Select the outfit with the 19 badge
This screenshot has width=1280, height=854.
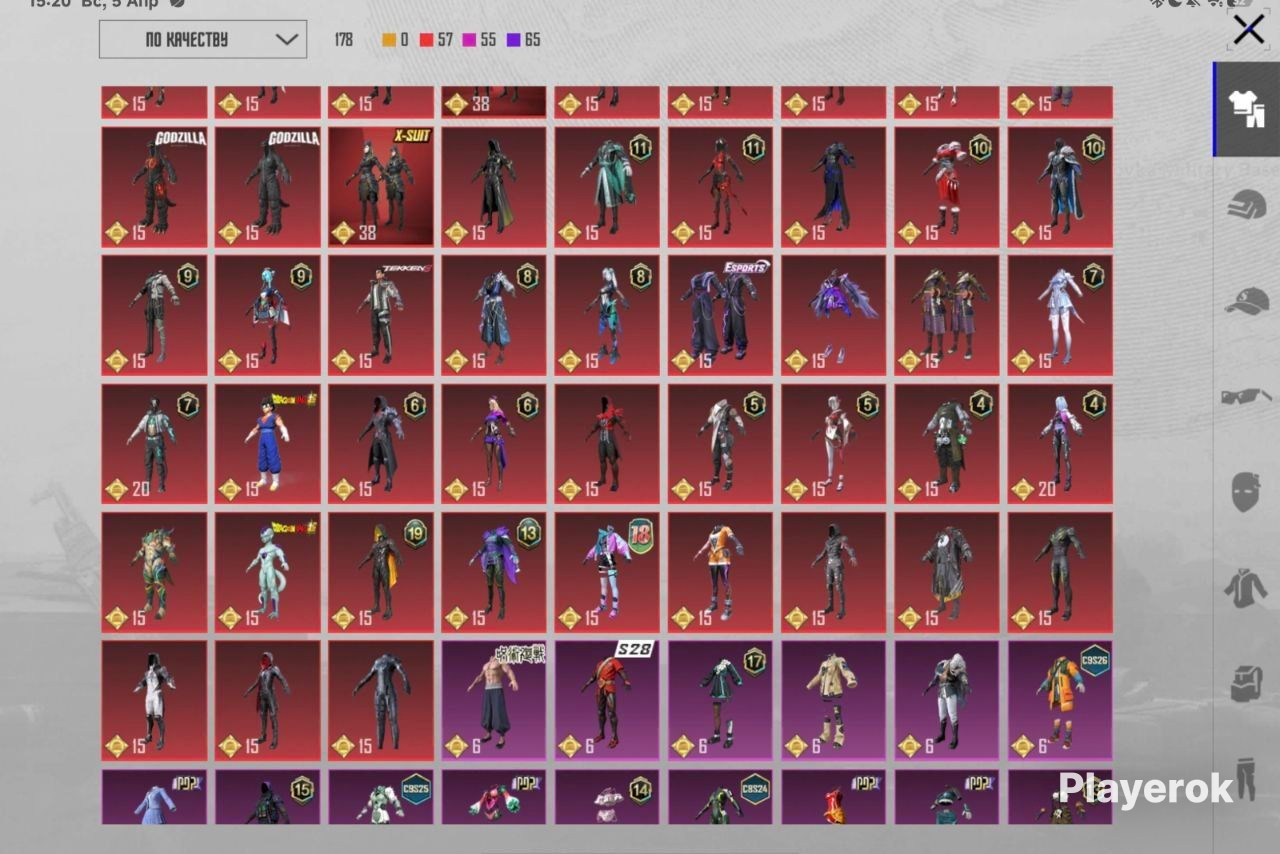pyautogui.click(x=381, y=573)
